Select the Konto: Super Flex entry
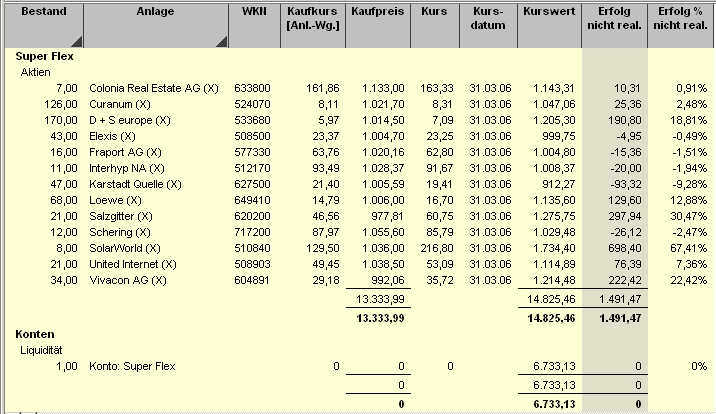The image size is (716, 414). click(132, 366)
